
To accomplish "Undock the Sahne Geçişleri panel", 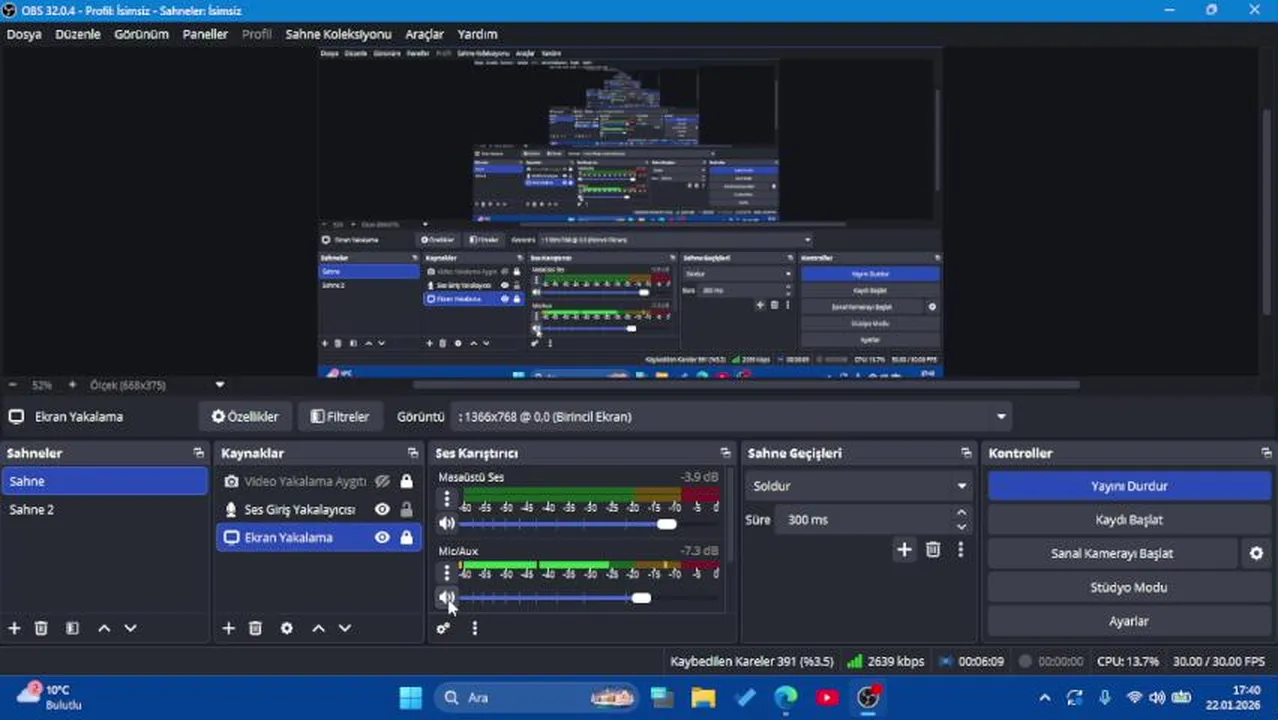I will point(965,453).
